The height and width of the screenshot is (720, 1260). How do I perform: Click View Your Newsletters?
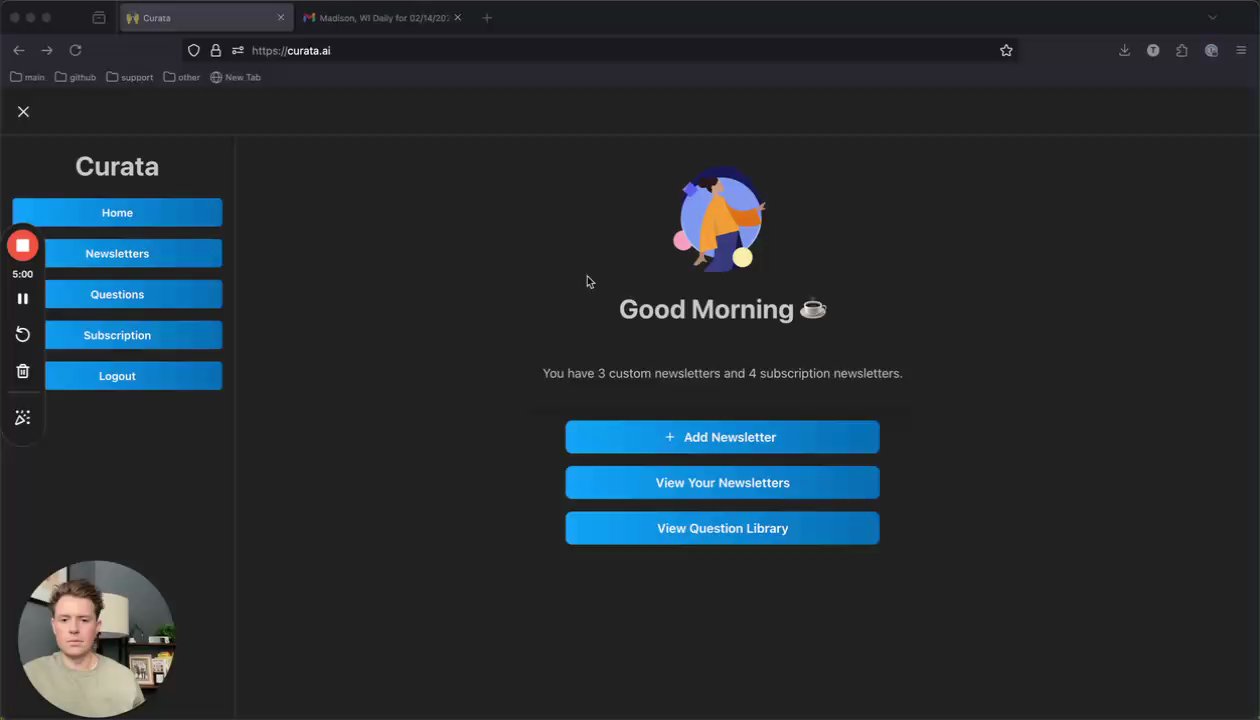(722, 483)
